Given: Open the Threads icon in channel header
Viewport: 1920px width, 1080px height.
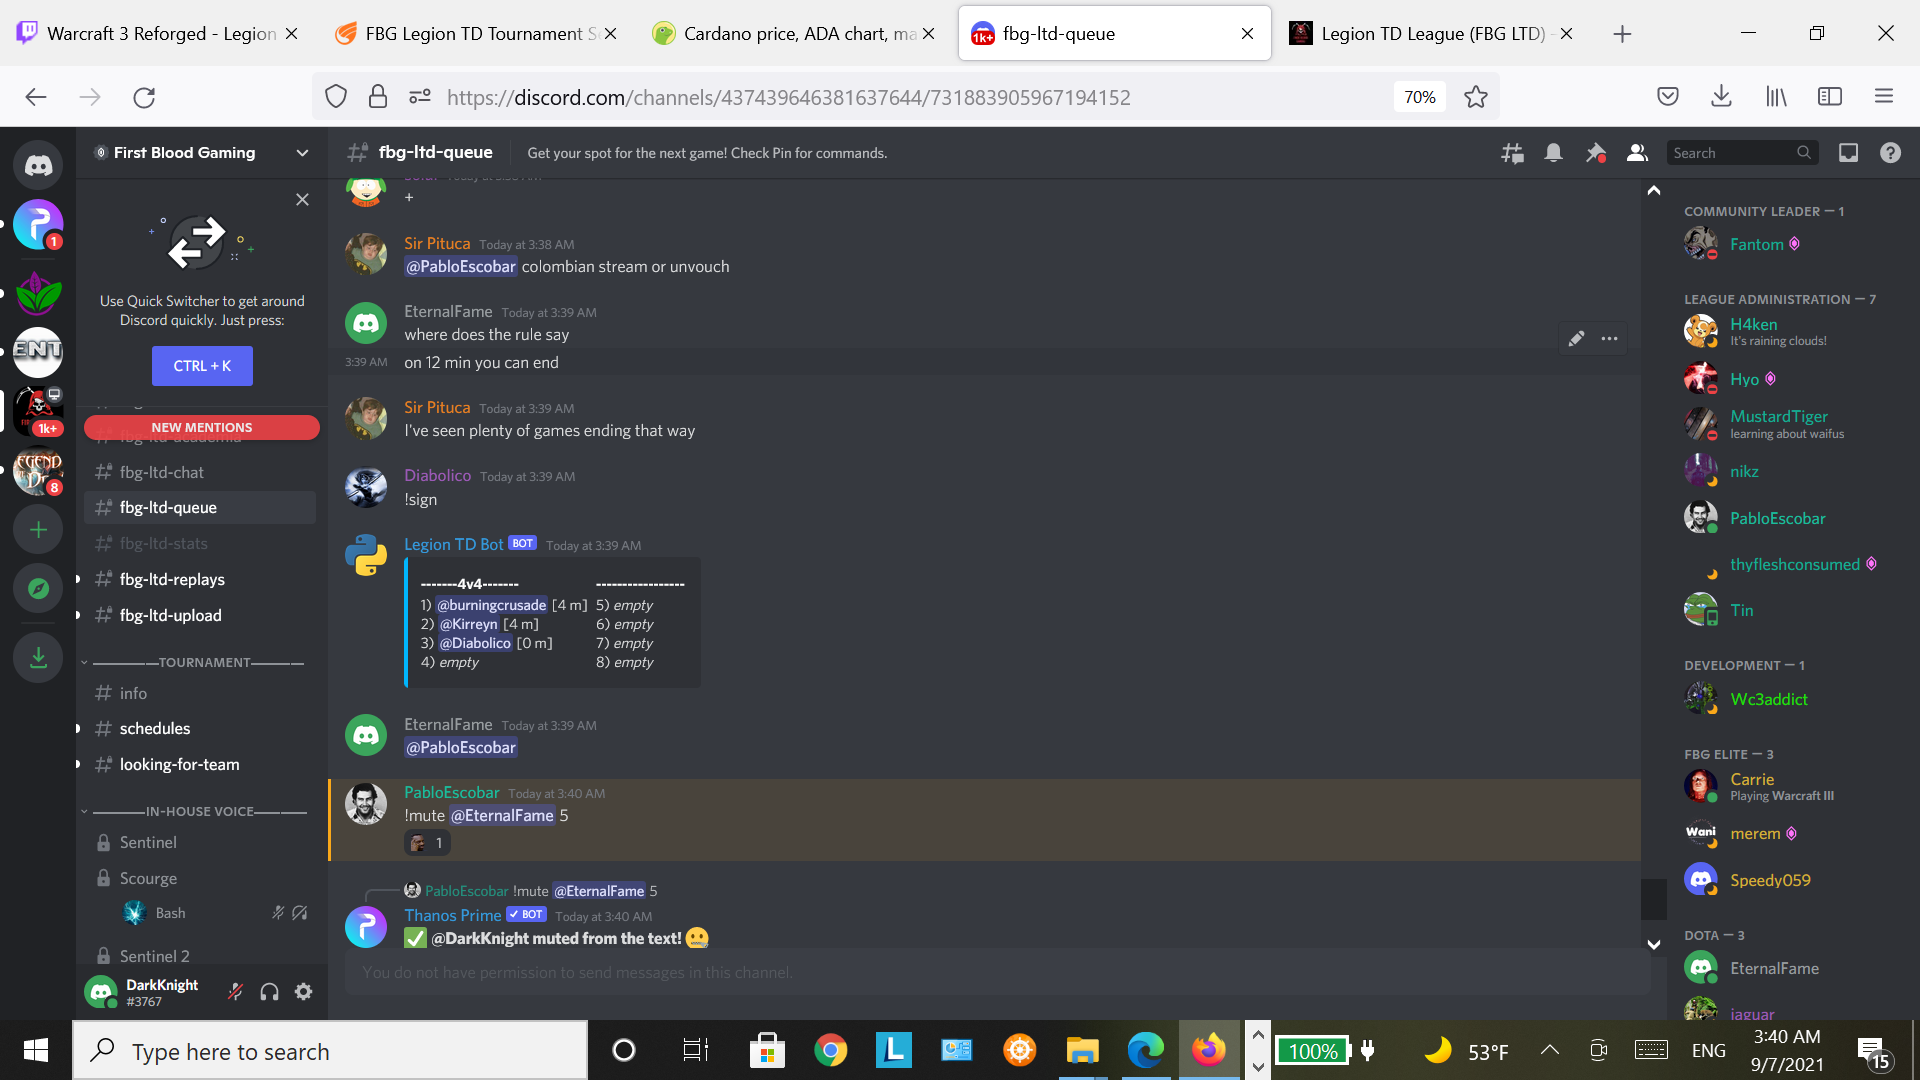Looking at the screenshot, I should 1512,153.
